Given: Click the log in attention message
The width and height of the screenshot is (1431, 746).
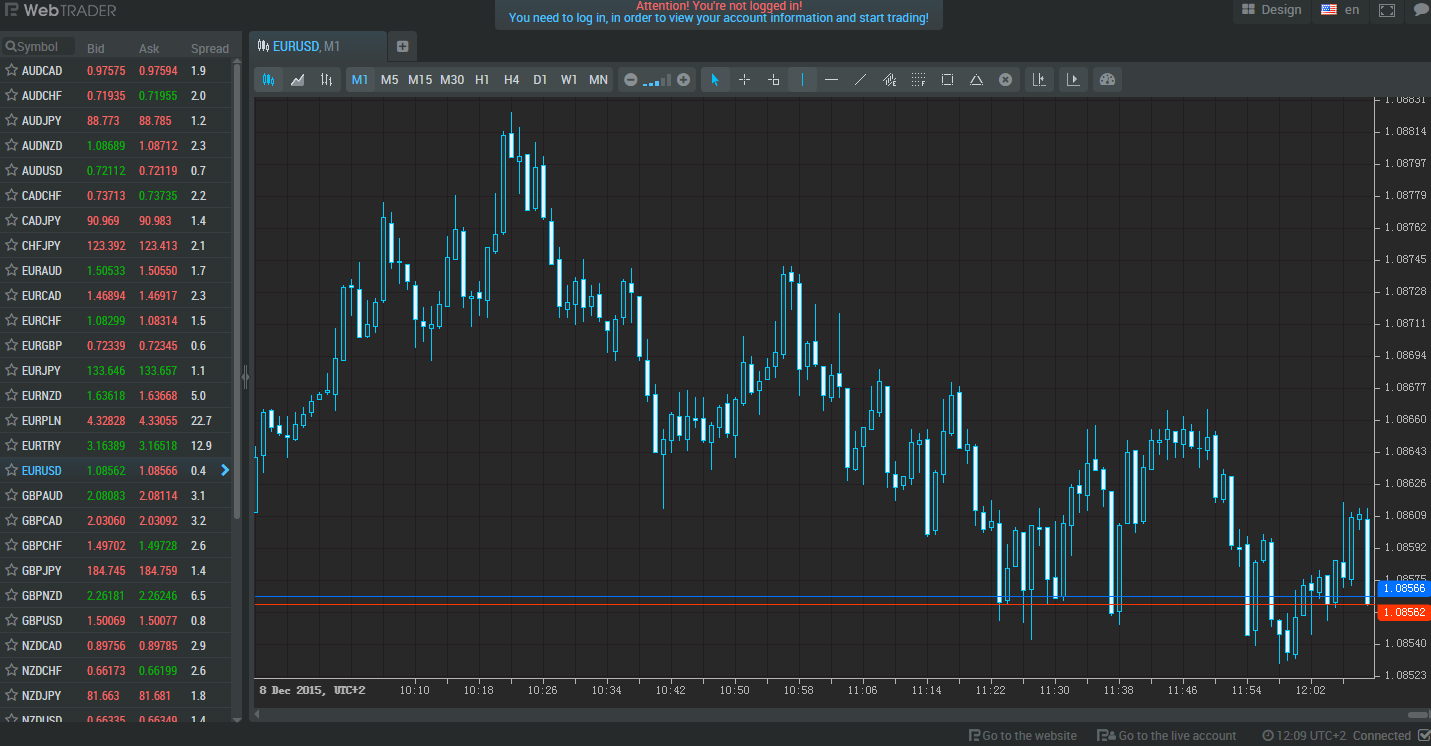Looking at the screenshot, I should click(x=718, y=13).
